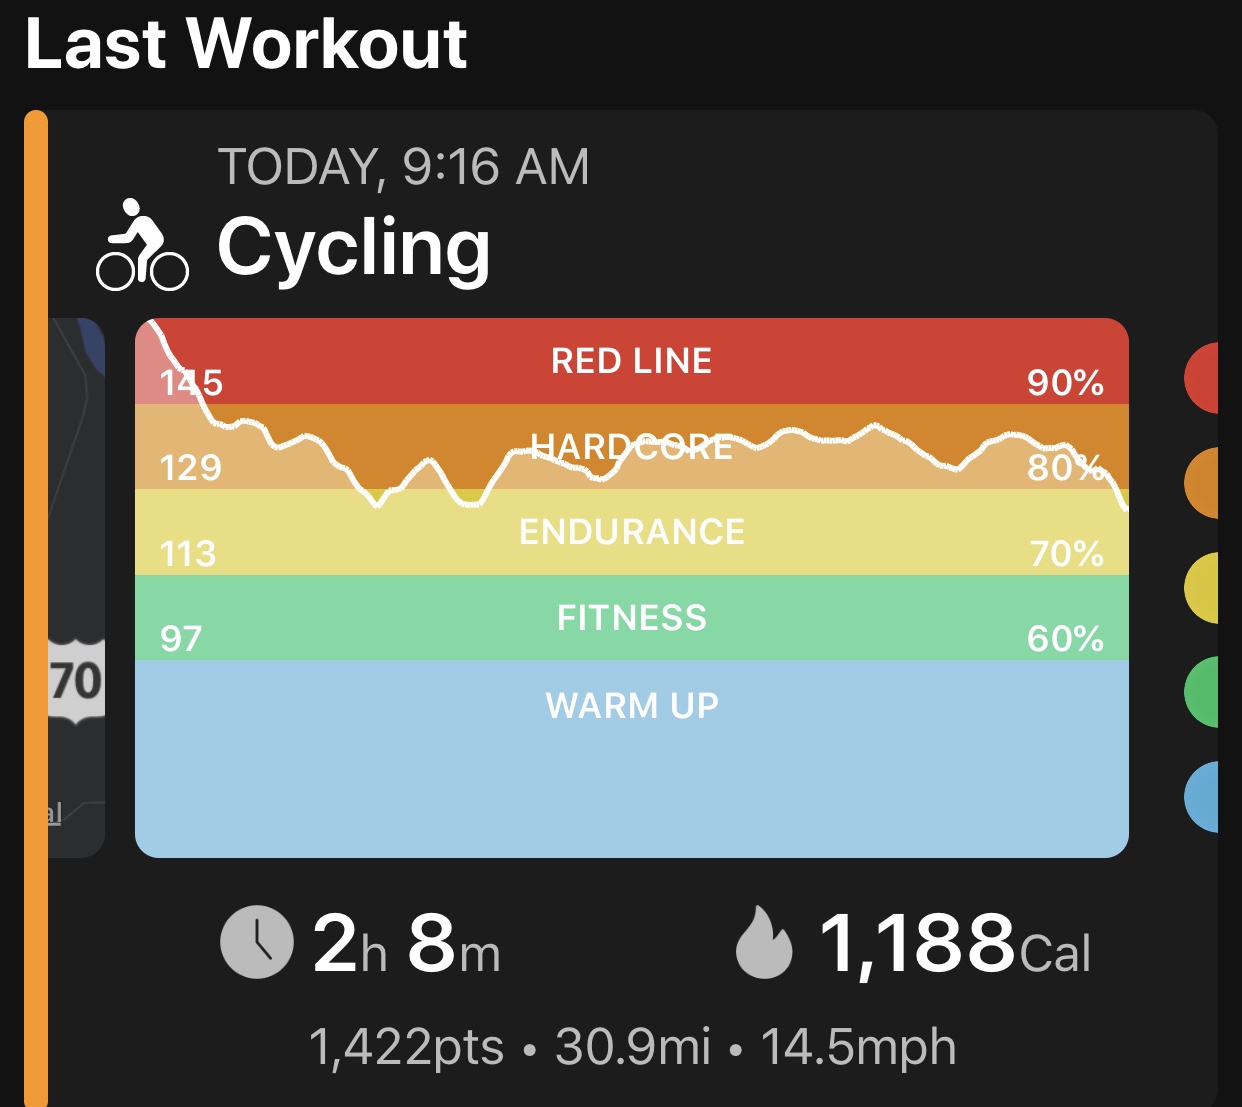Tap the ENDURANCE zone band
This screenshot has height=1107, width=1242.
[x=631, y=532]
